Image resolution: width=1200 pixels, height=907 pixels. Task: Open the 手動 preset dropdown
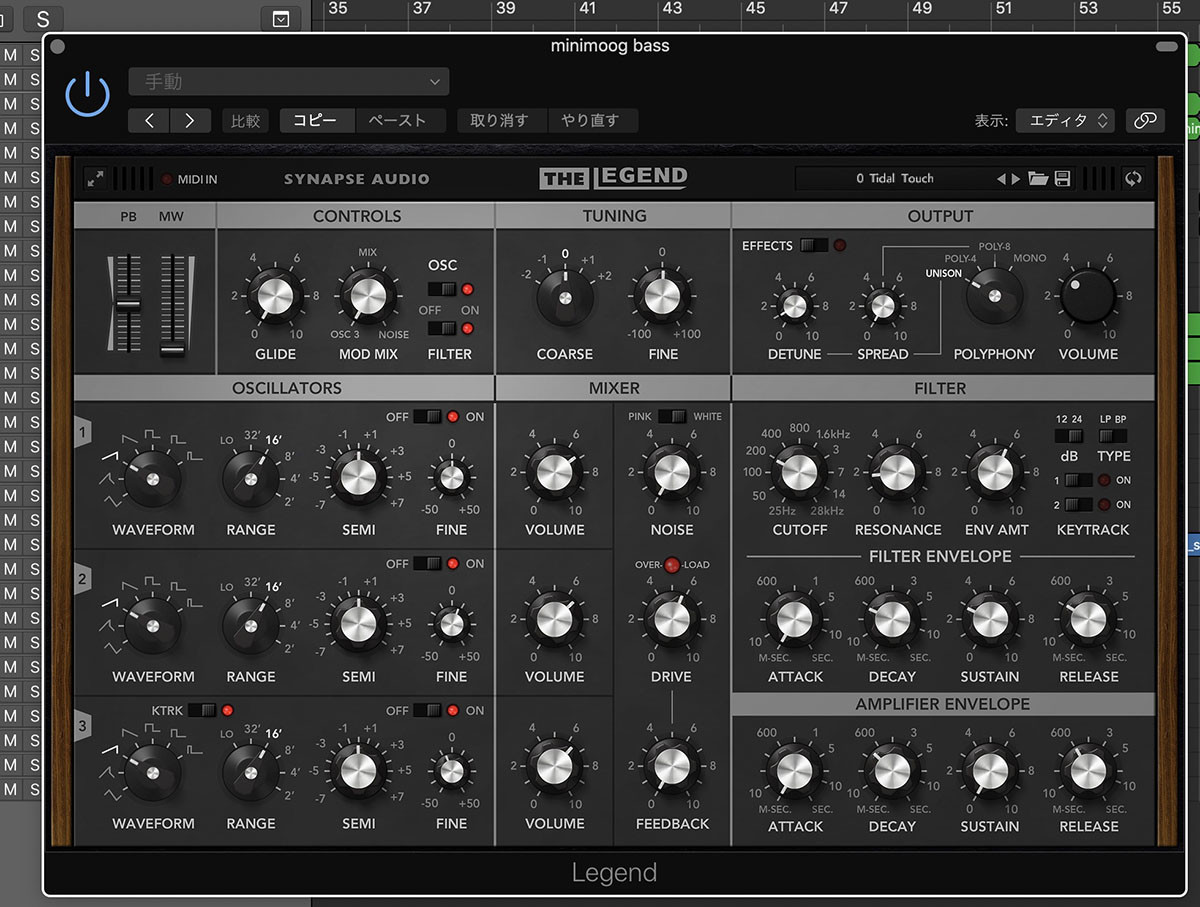click(289, 82)
